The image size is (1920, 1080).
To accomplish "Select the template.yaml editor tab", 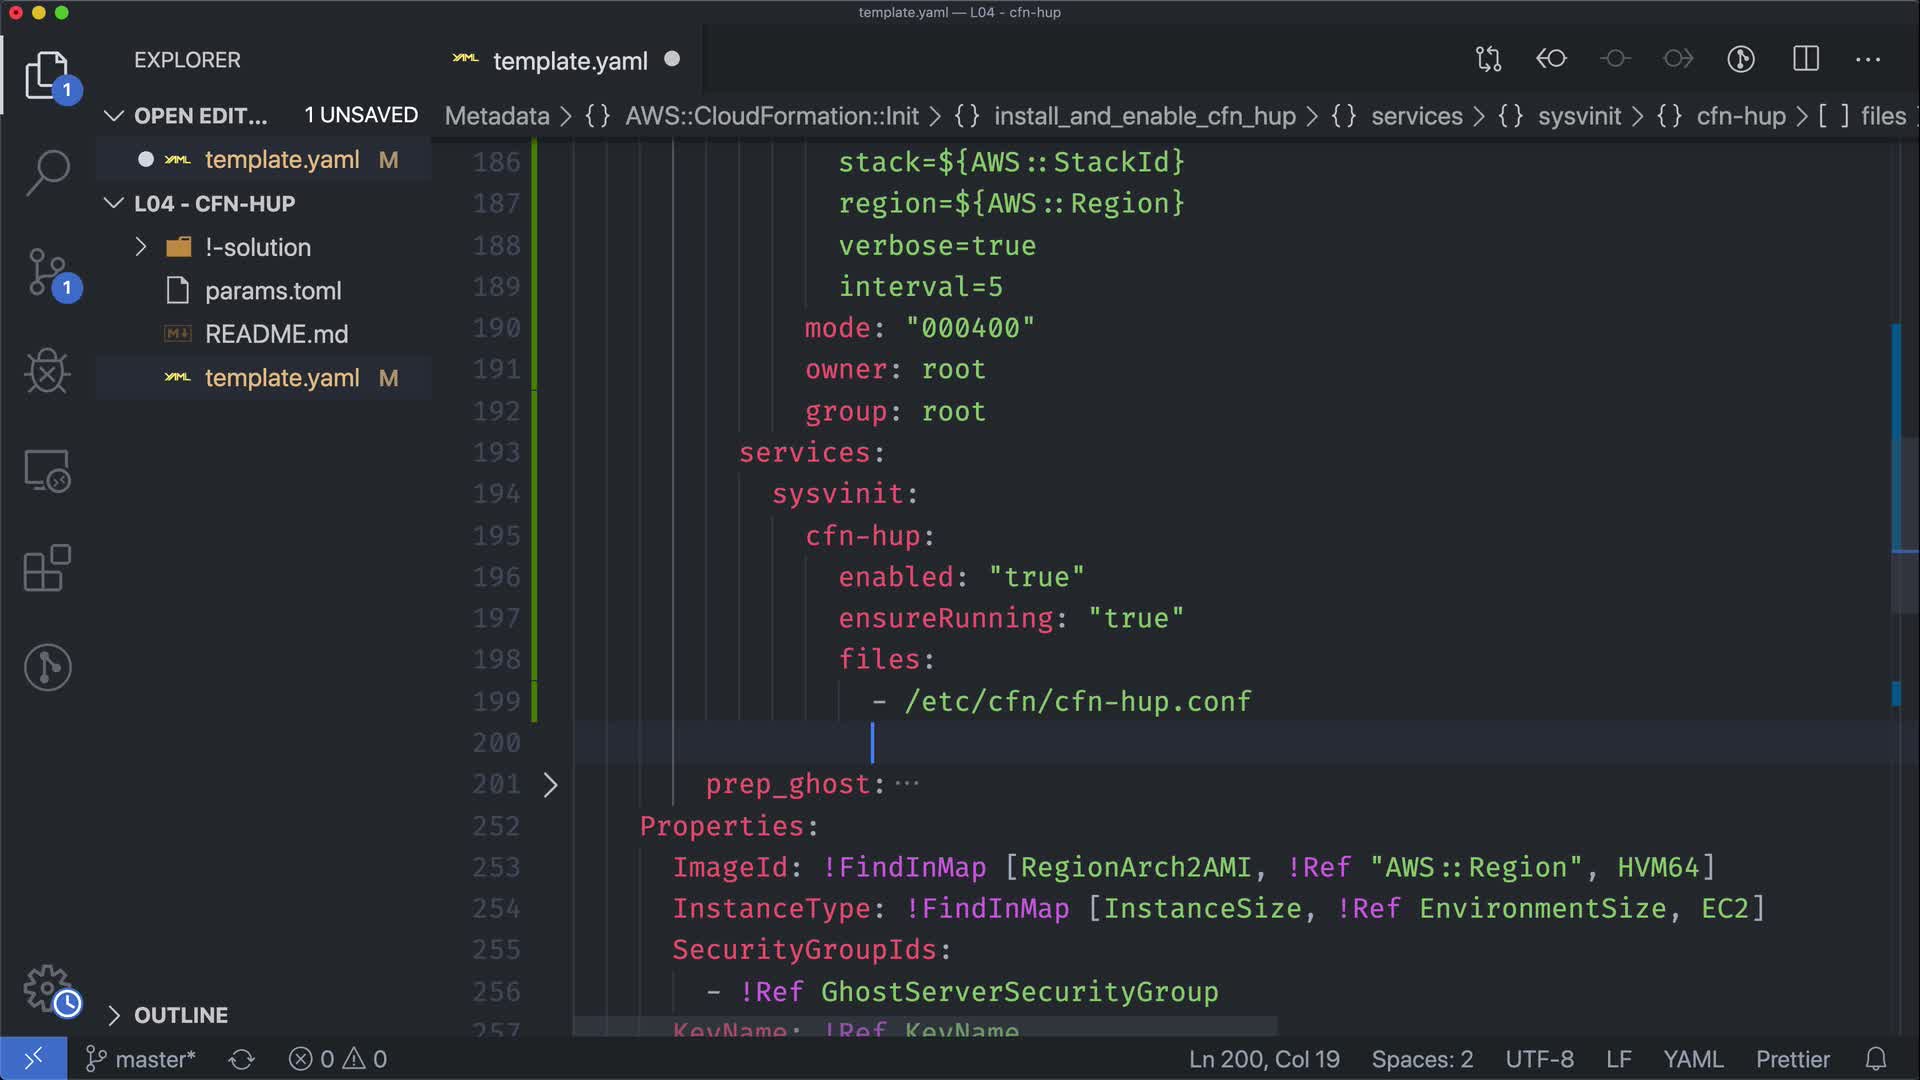I will (569, 61).
